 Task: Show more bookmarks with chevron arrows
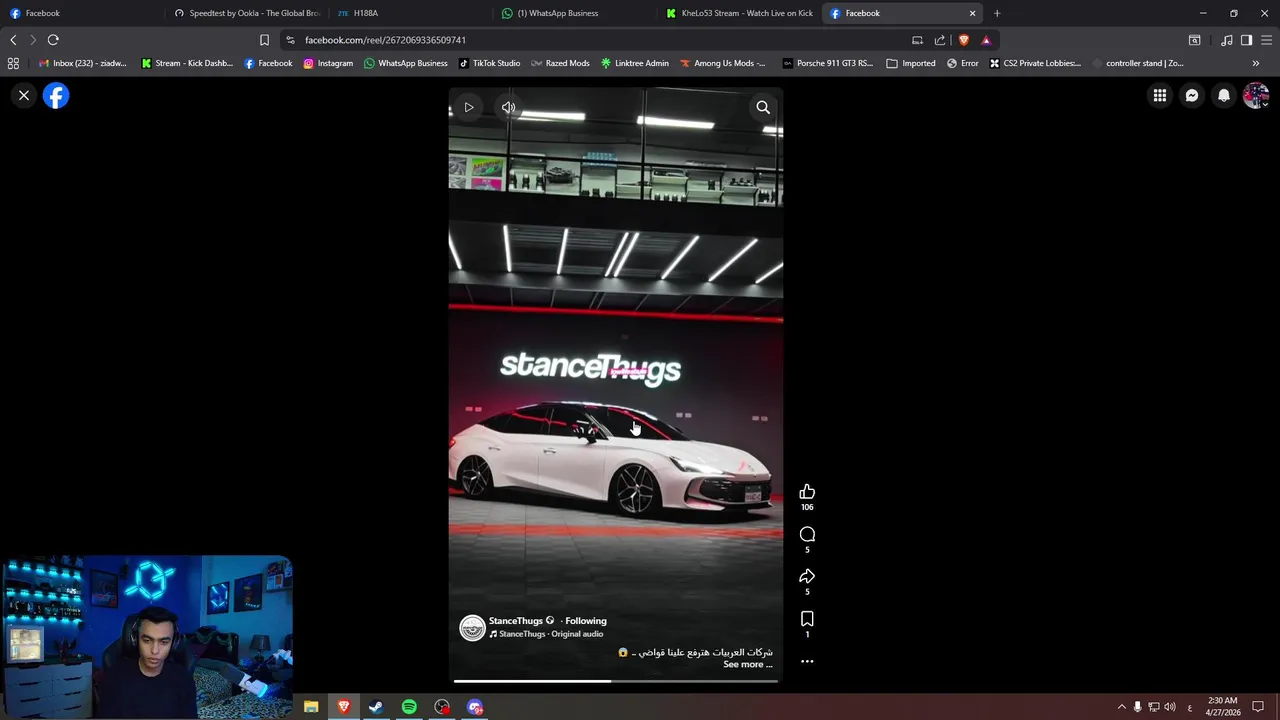(x=1256, y=63)
